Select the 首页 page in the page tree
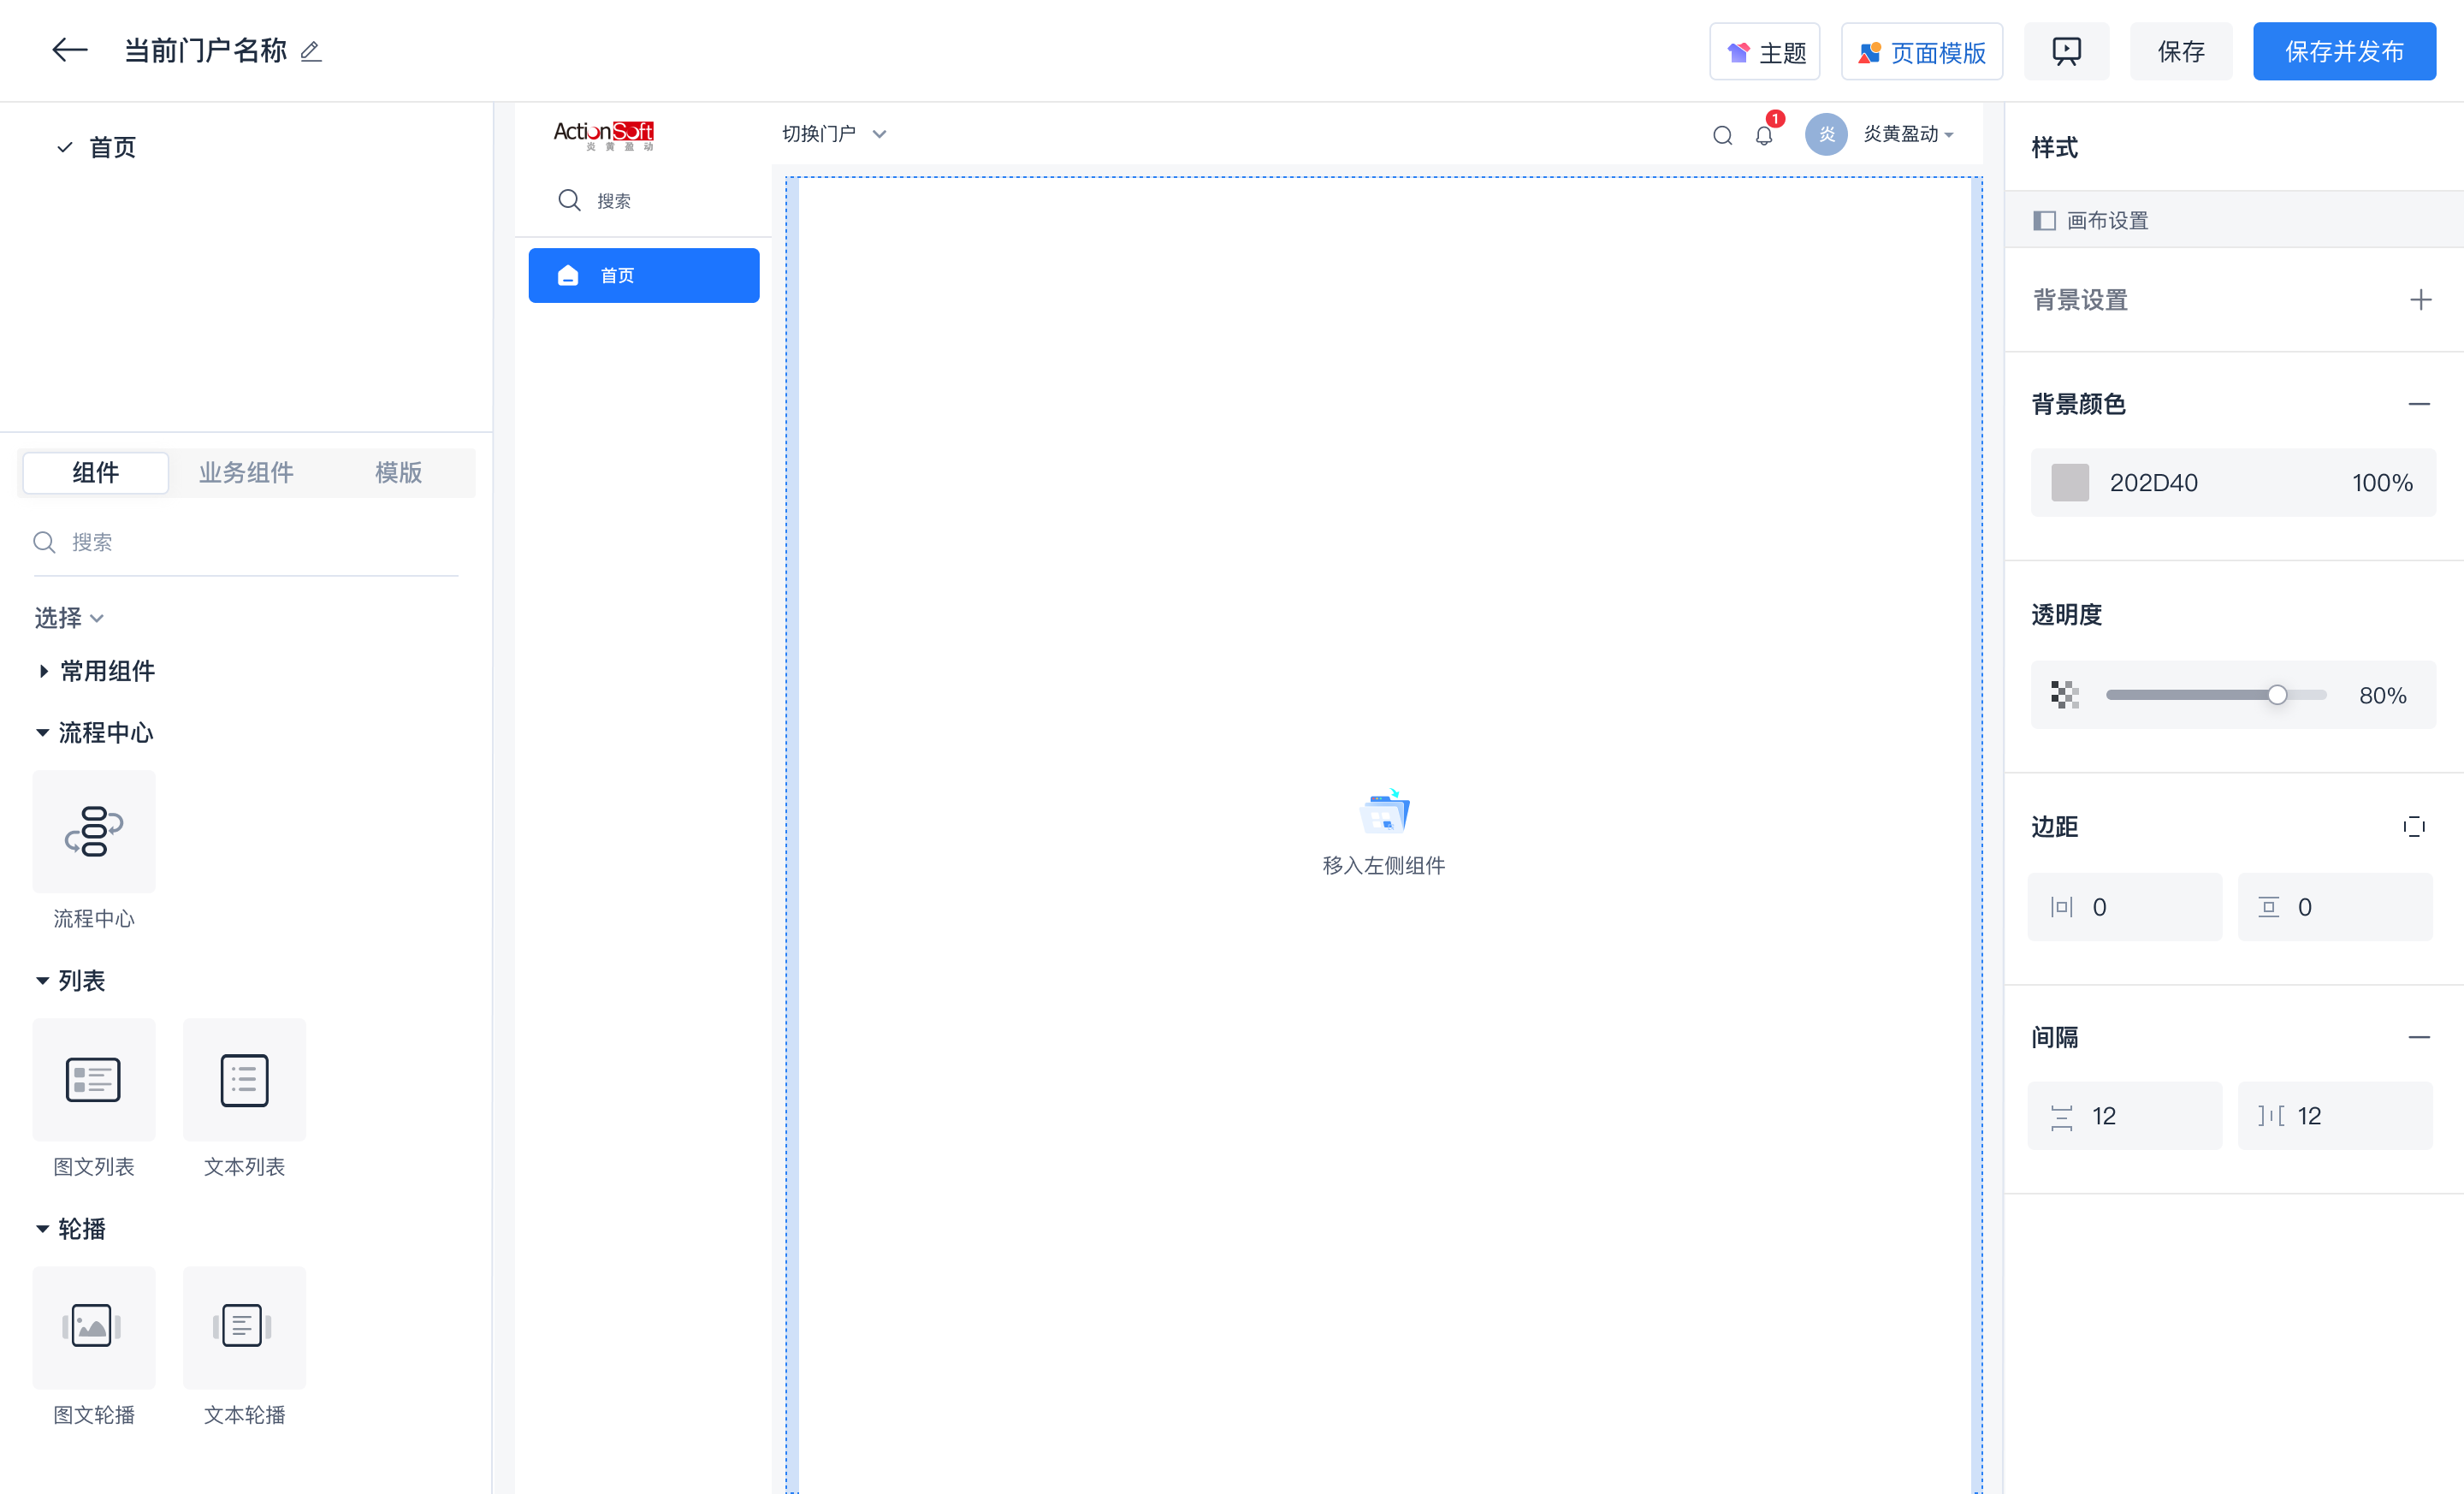 click(x=112, y=147)
